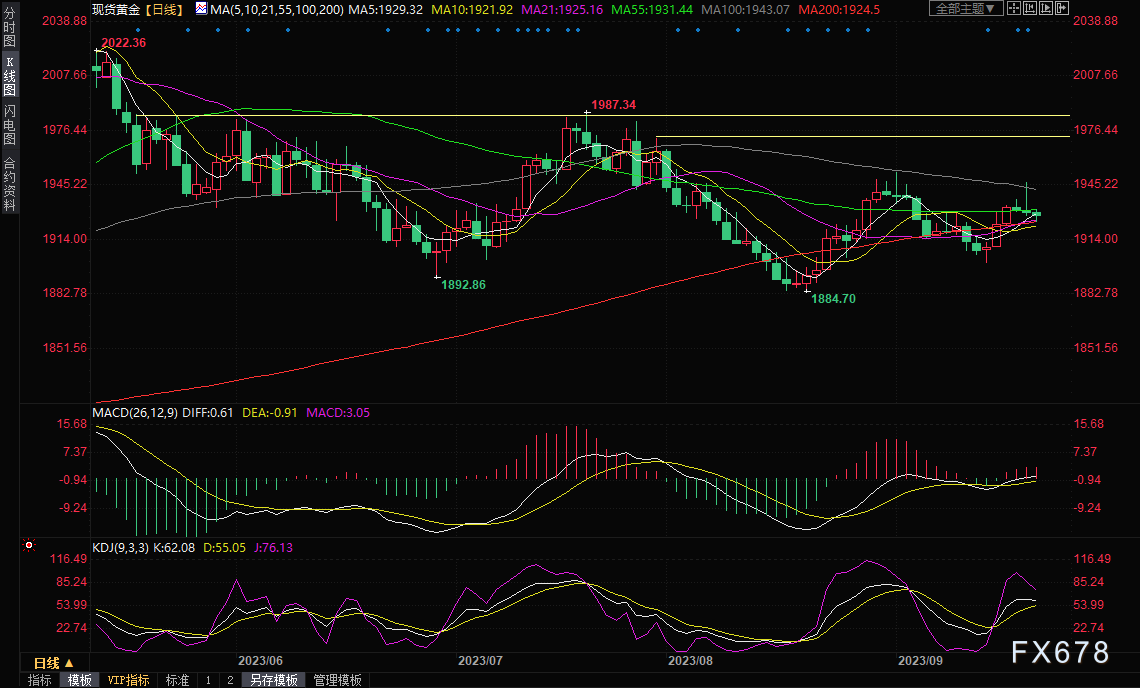Open 合约资料 contract info tab
Image resolution: width=1140 pixels, height=688 pixels.
9,184
